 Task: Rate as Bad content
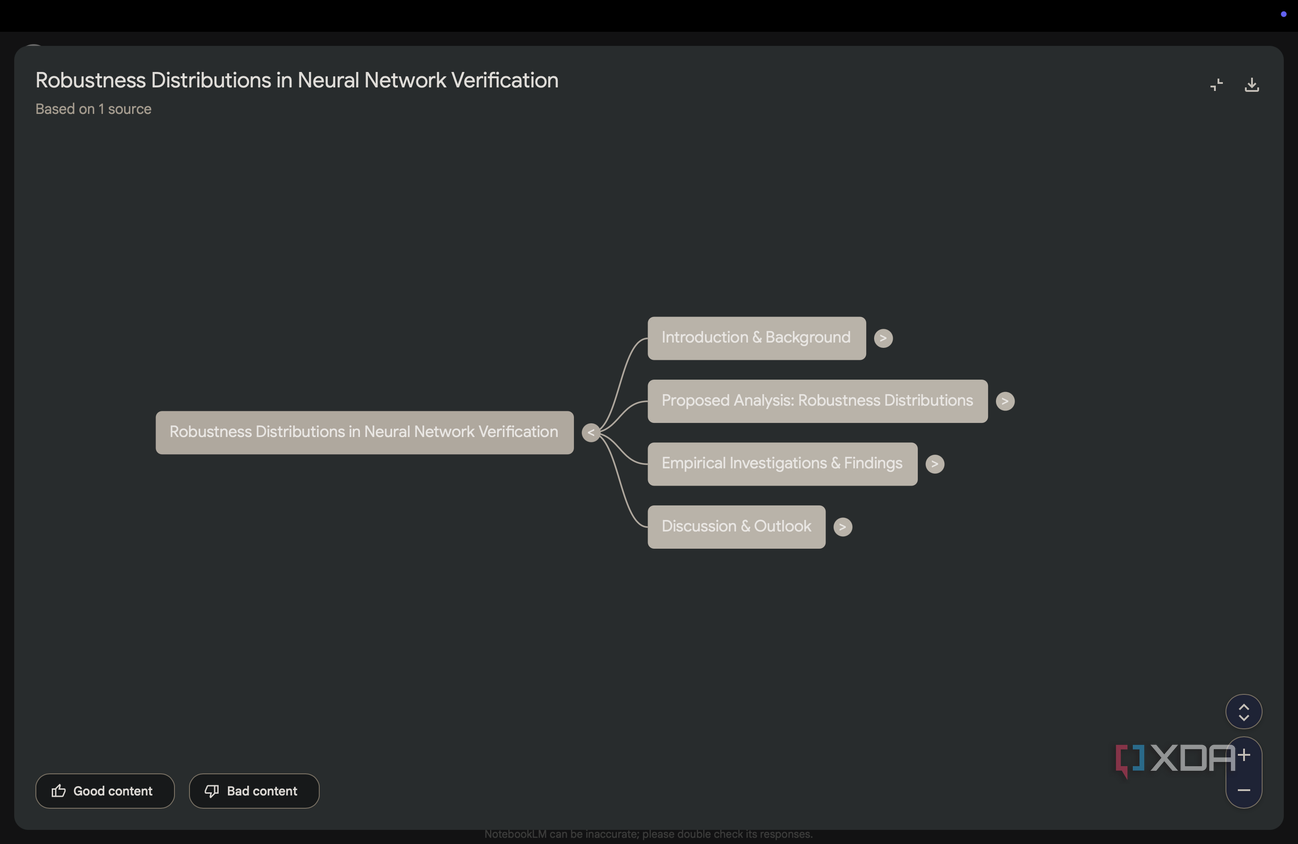coord(254,791)
